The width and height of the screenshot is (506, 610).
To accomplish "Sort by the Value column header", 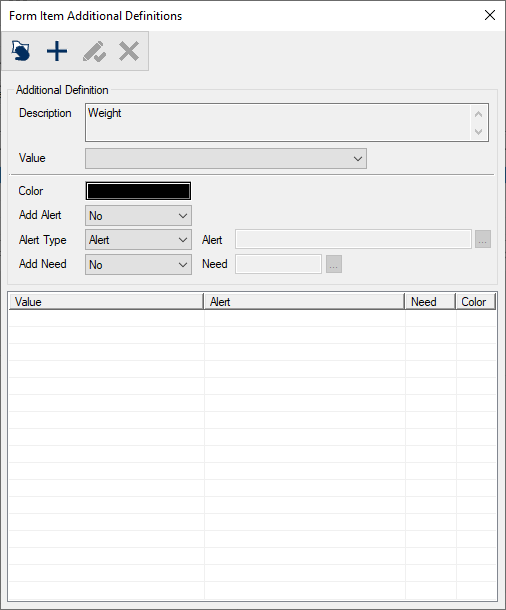I will pos(106,301).
